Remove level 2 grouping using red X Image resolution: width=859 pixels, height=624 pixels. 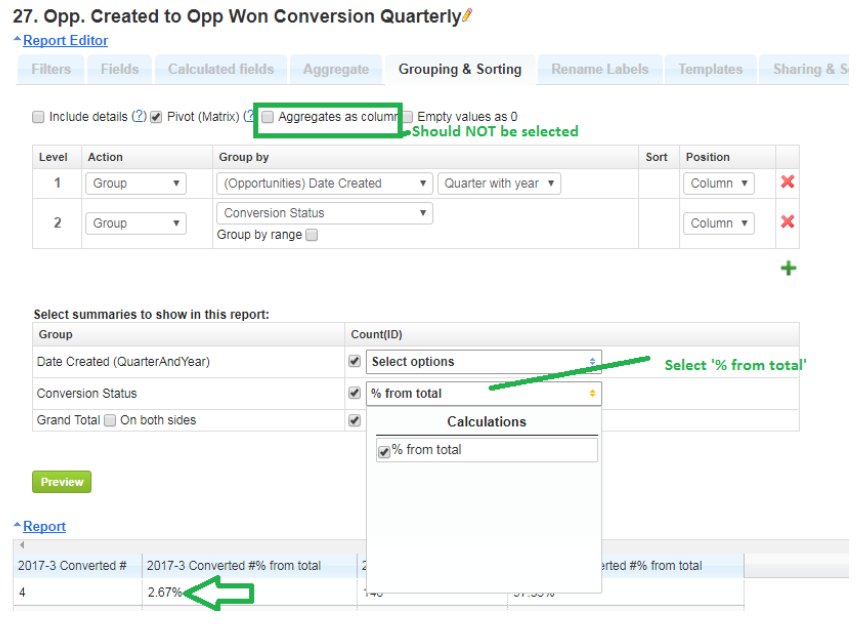click(x=787, y=222)
